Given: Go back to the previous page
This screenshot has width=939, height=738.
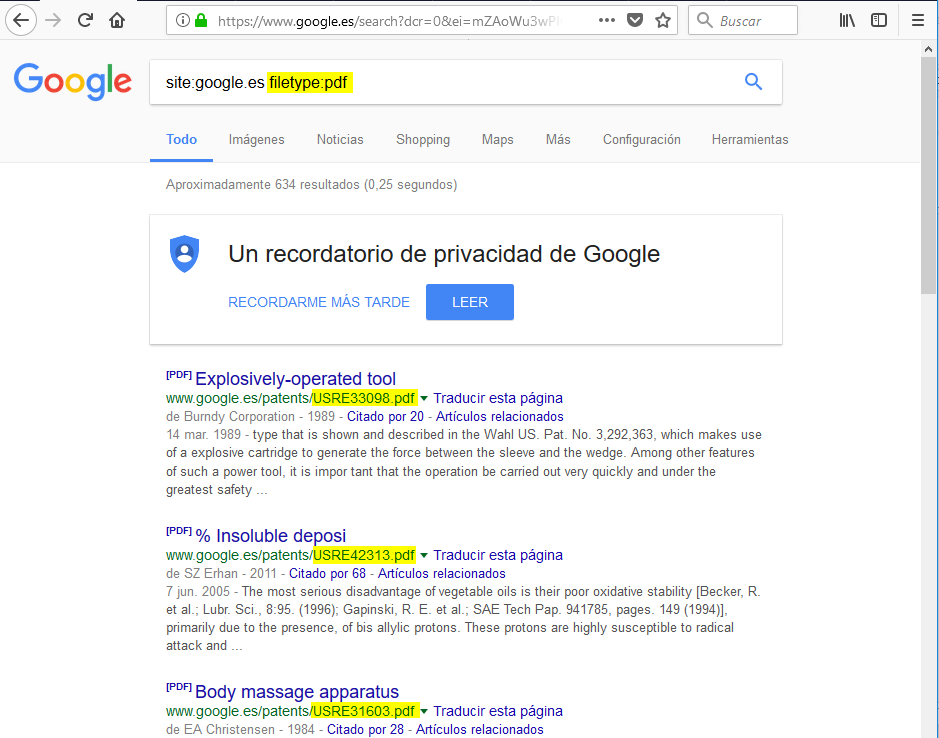Looking at the screenshot, I should [x=21, y=20].
